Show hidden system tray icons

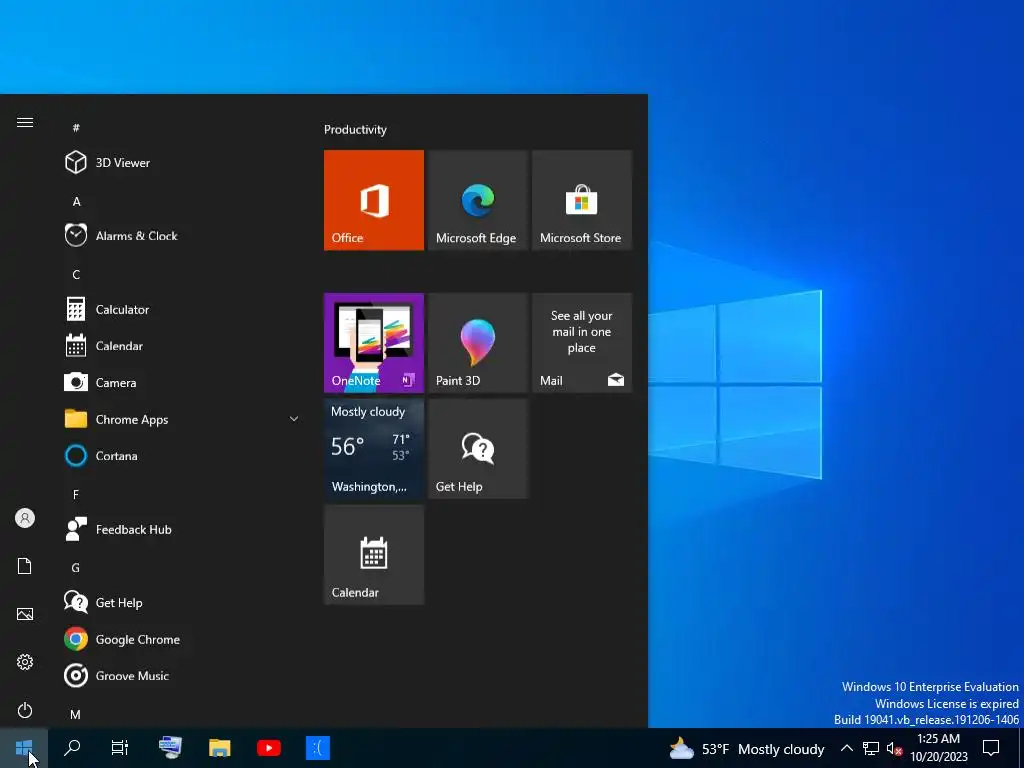click(x=846, y=748)
